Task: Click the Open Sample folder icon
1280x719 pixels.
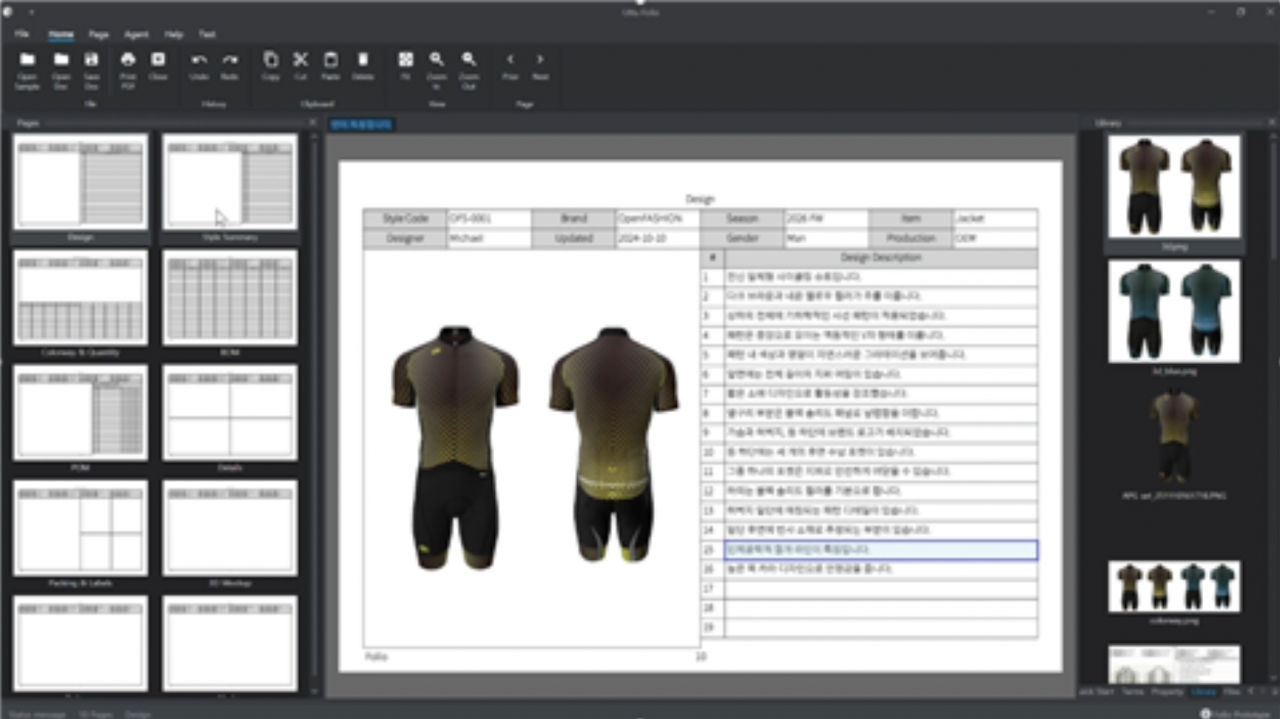Action: point(27,61)
